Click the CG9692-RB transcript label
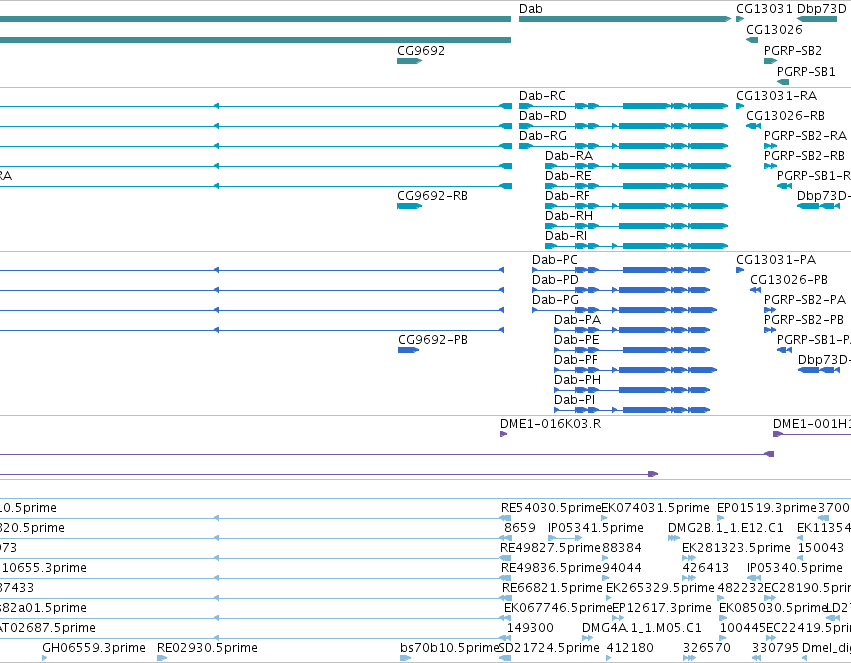This screenshot has height=663, width=851. 432,195
